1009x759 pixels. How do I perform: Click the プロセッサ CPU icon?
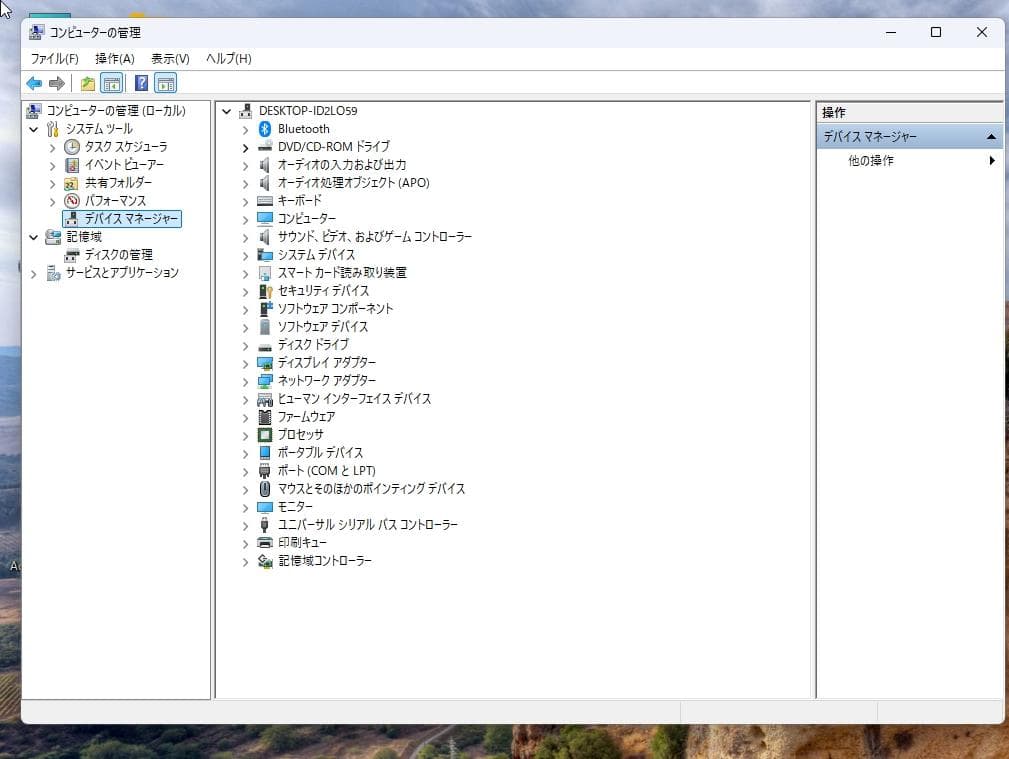264,435
